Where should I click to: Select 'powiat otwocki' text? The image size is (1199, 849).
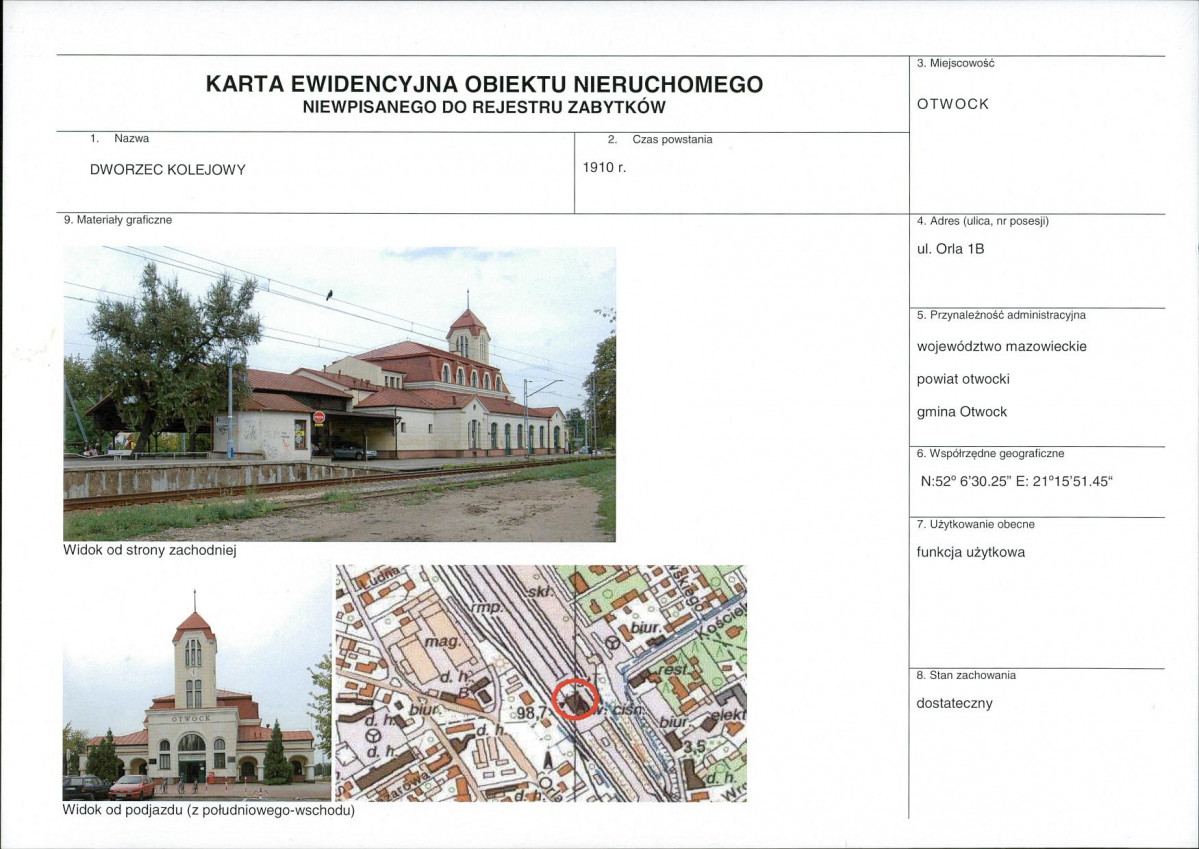click(963, 379)
